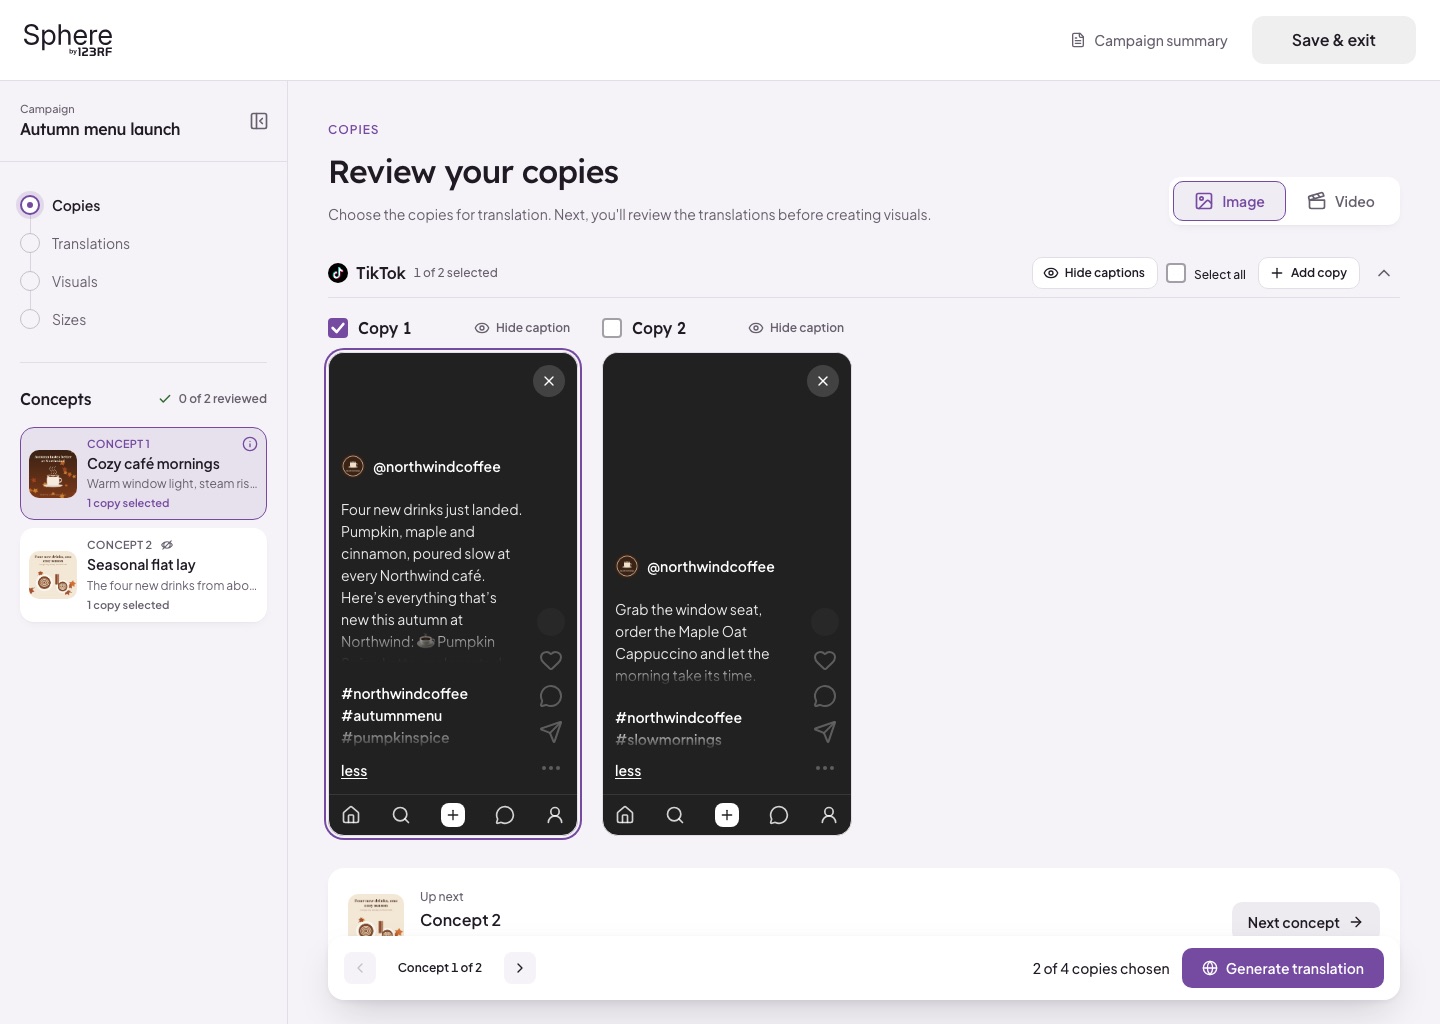Click heart icon in Copy 2 preview
Viewport: 1440px width, 1024px height.
[825, 660]
